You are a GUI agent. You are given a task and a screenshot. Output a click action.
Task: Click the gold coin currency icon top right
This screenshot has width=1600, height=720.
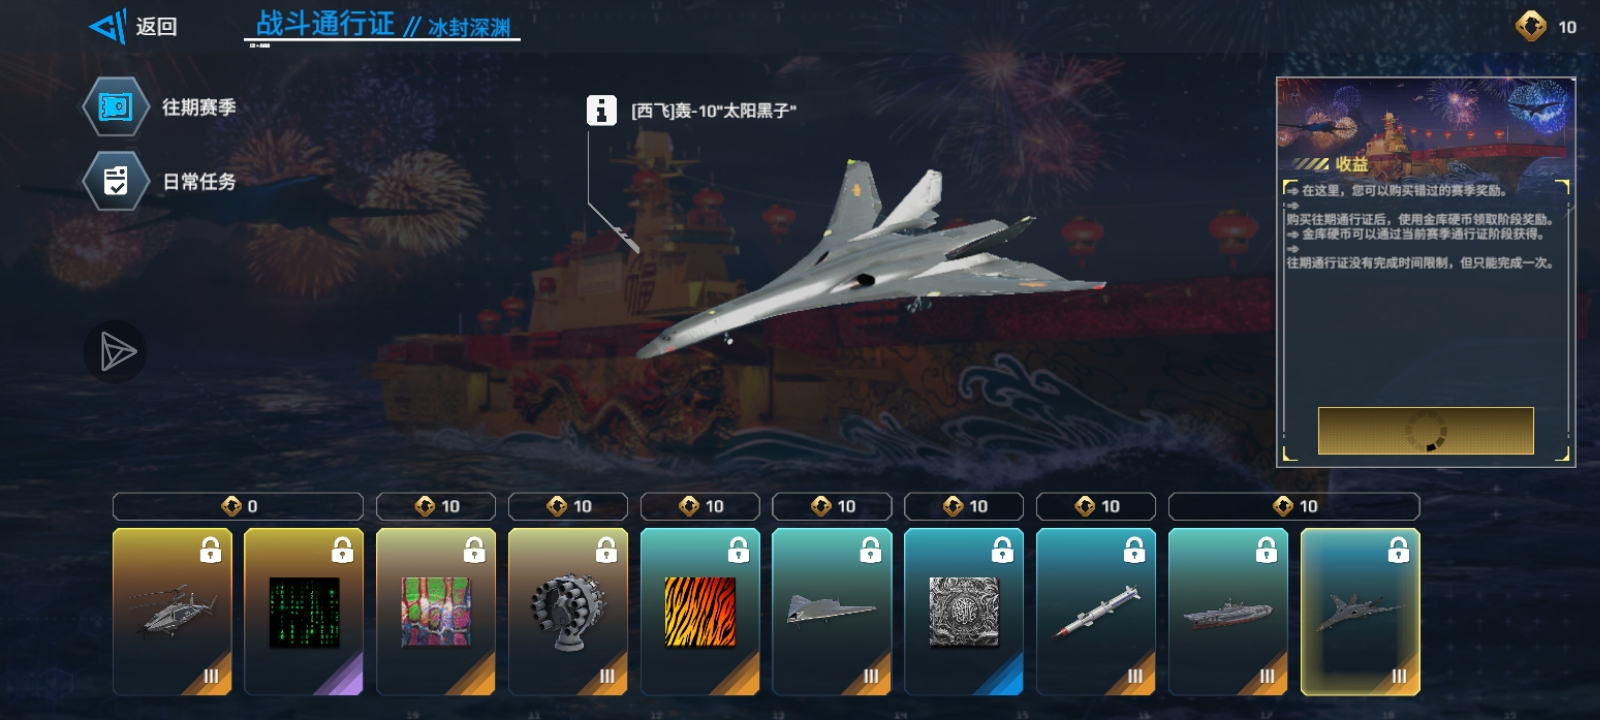tap(1531, 26)
